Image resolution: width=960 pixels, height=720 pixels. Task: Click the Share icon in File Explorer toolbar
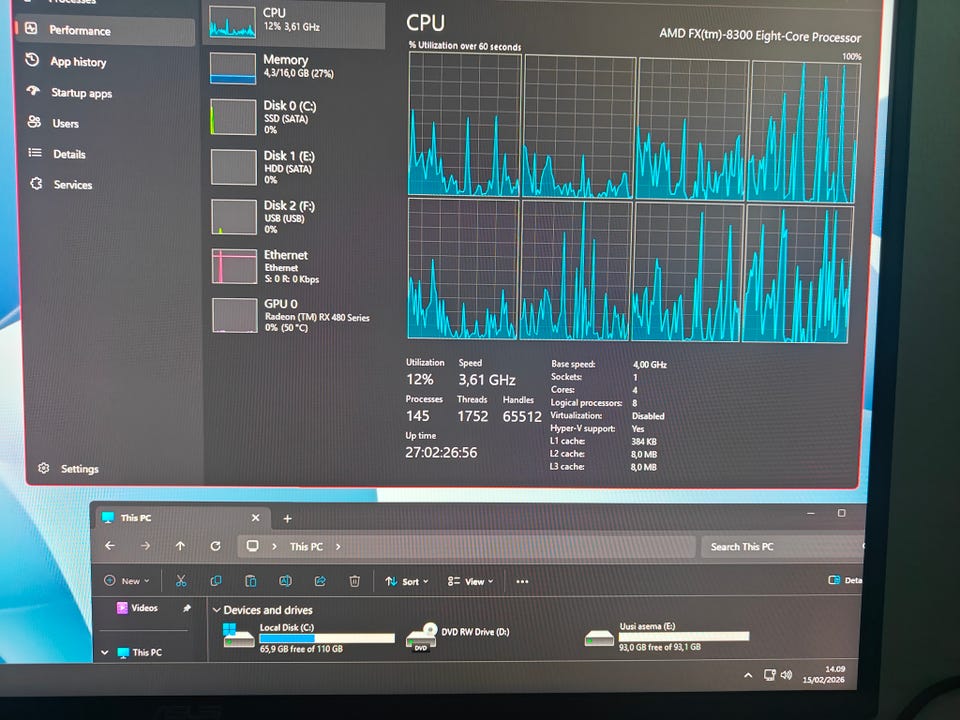point(320,580)
